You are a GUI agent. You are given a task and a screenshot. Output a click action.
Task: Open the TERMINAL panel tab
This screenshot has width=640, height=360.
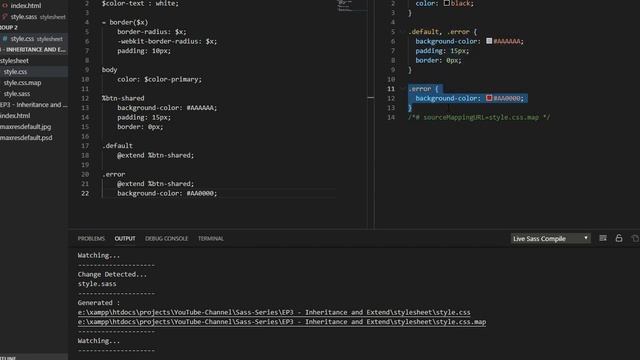click(211, 238)
